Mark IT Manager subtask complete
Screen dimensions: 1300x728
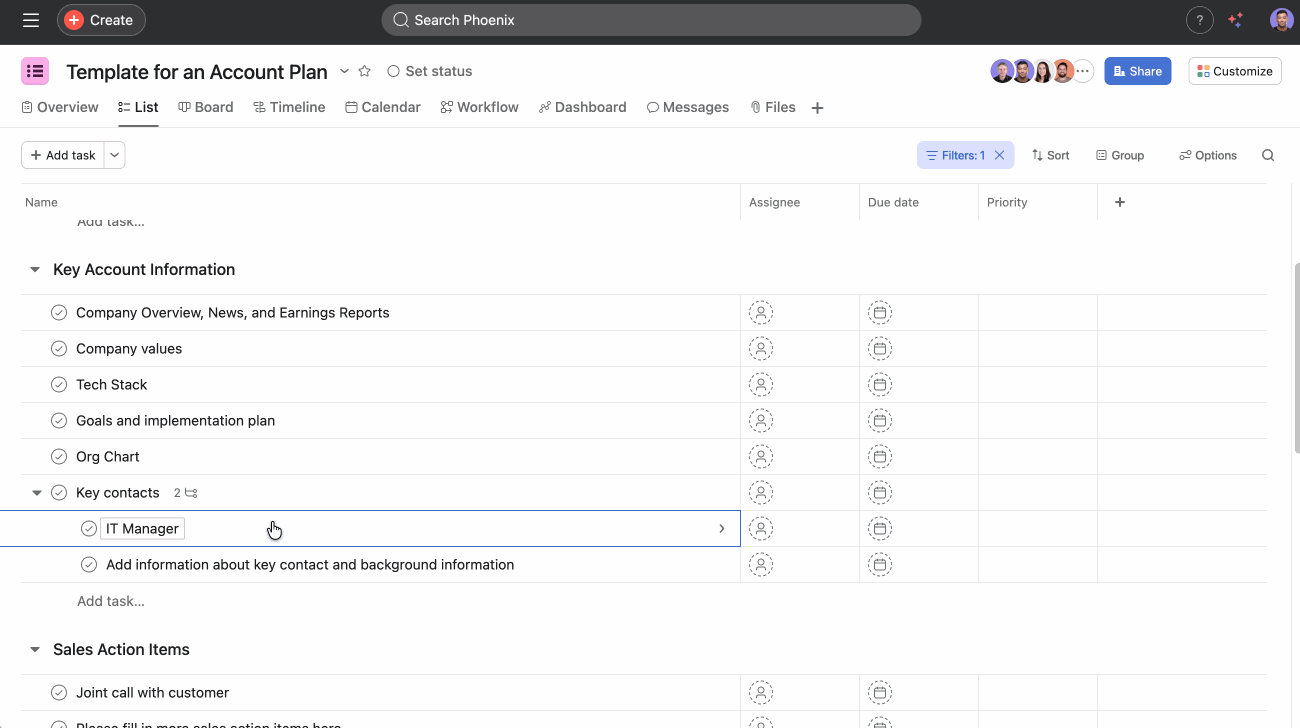click(89, 529)
